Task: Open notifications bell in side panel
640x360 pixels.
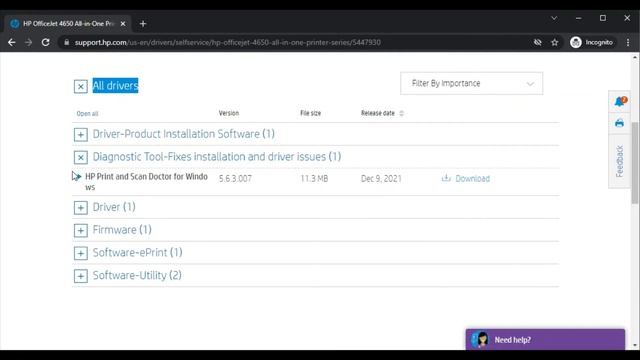Action: click(620, 101)
